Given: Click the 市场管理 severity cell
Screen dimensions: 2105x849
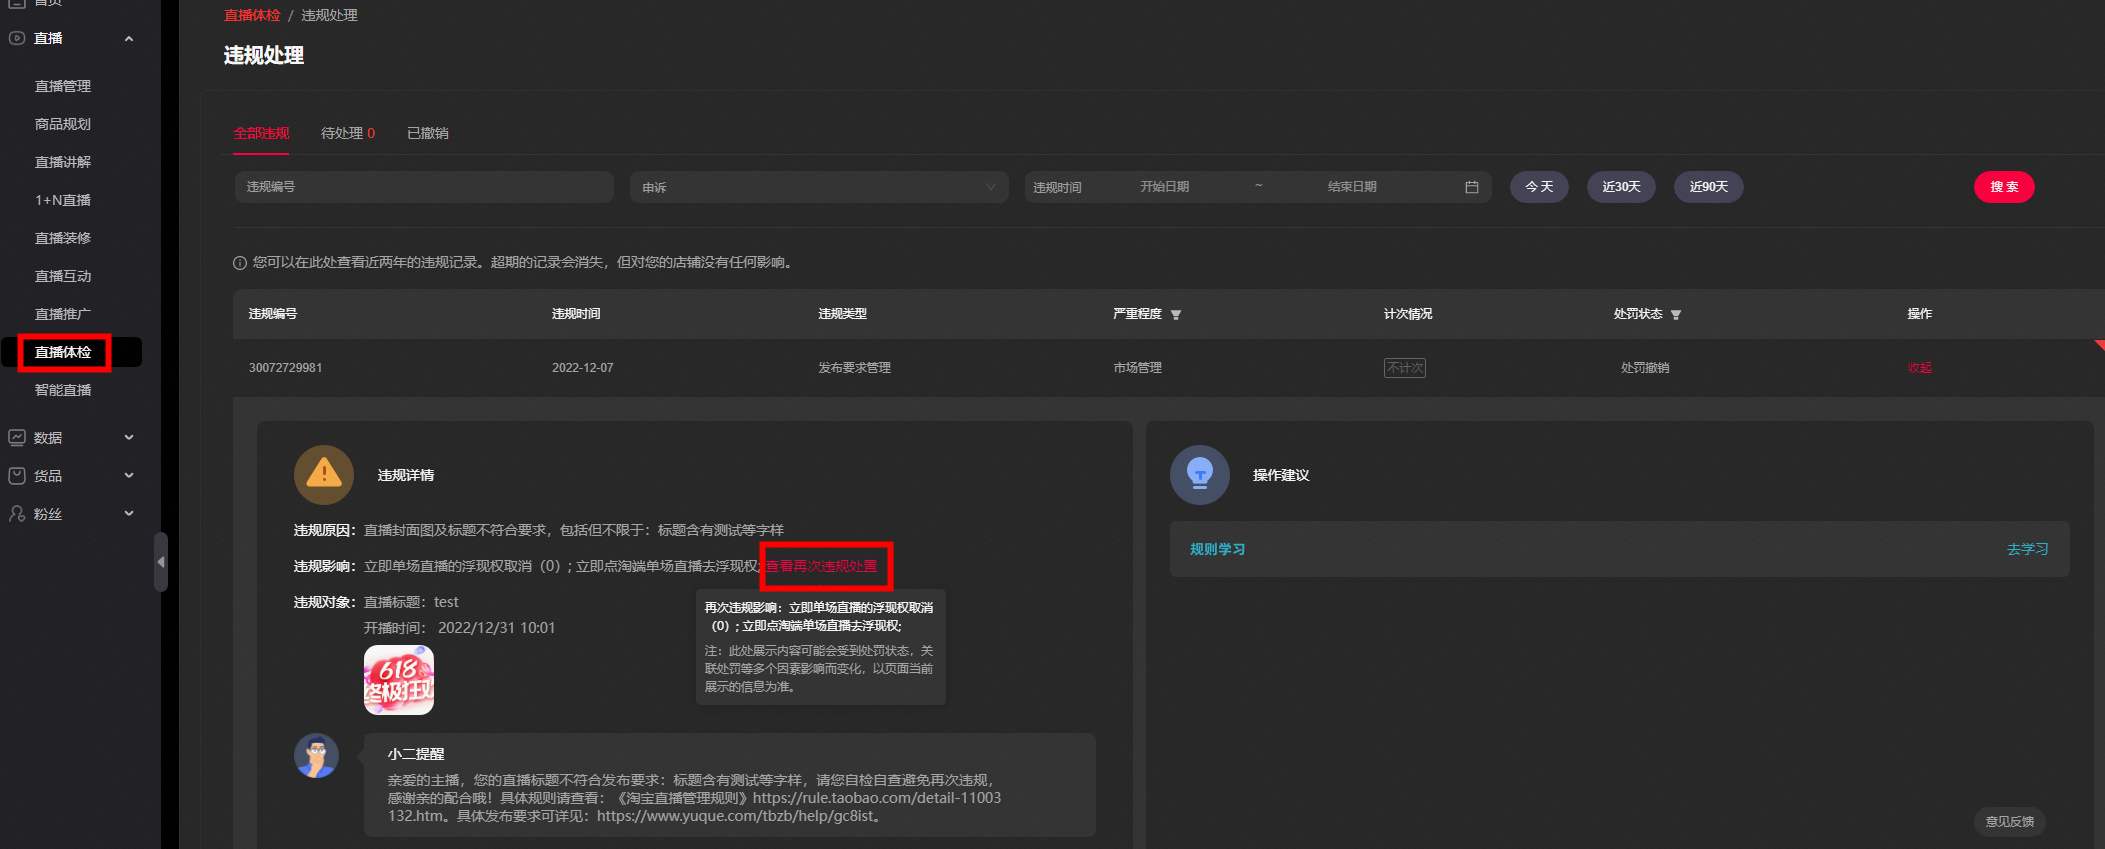Looking at the screenshot, I should pyautogui.click(x=1138, y=368).
